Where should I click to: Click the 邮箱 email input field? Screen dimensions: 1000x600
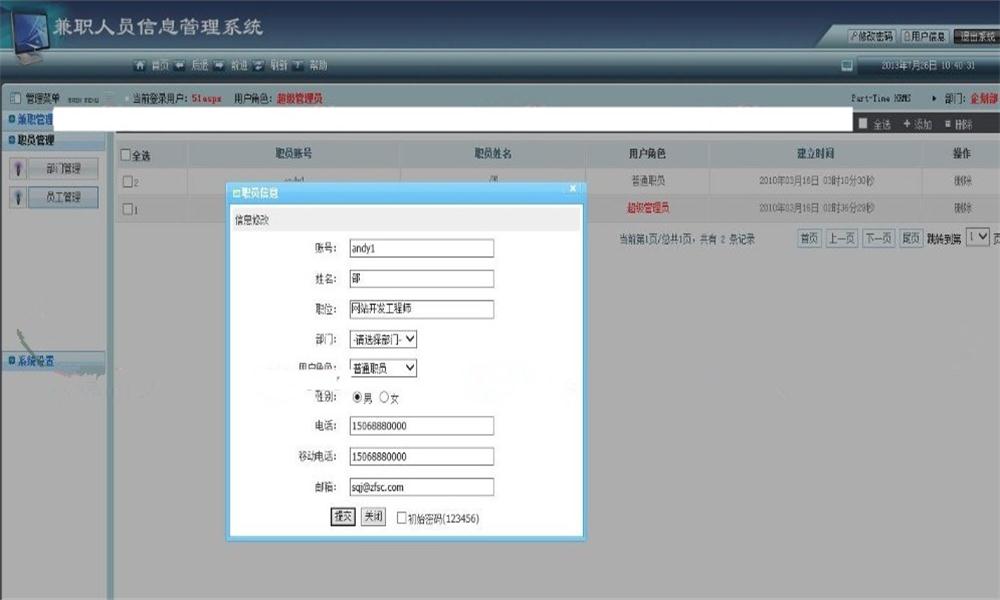[421, 487]
